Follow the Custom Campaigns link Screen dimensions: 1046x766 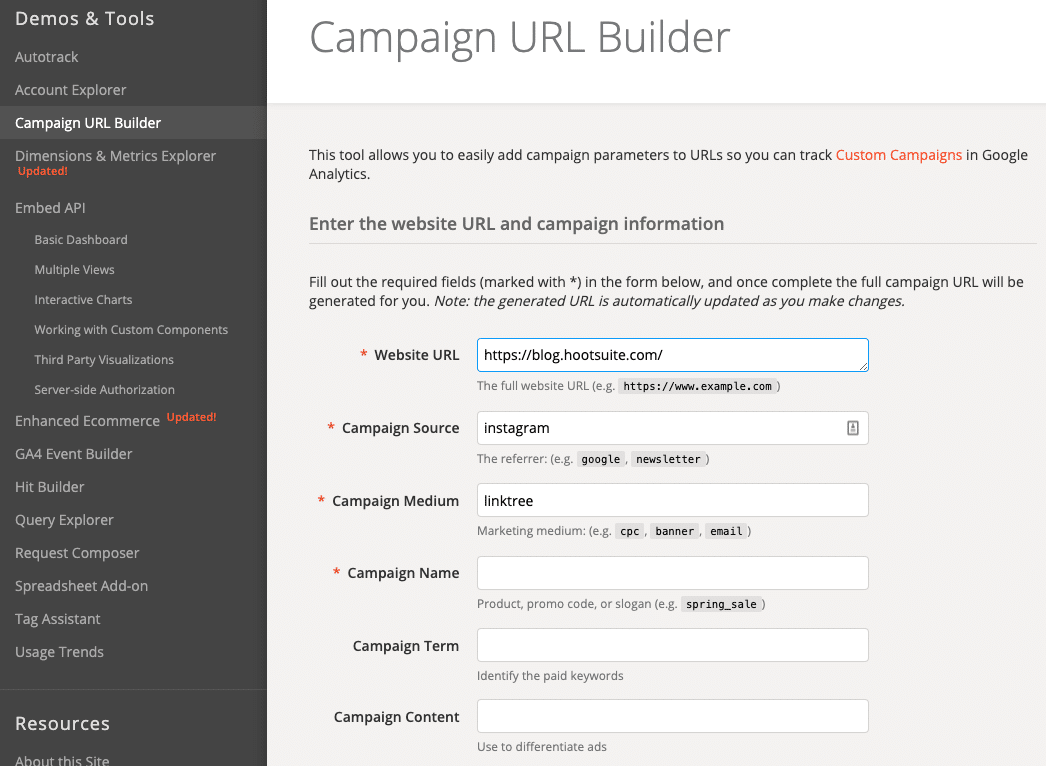(x=899, y=155)
